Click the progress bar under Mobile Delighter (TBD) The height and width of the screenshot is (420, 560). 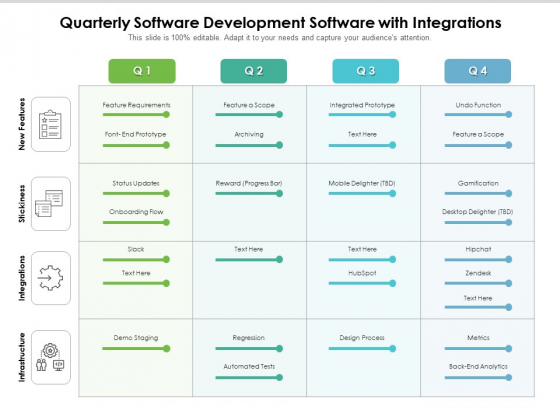pos(362,194)
